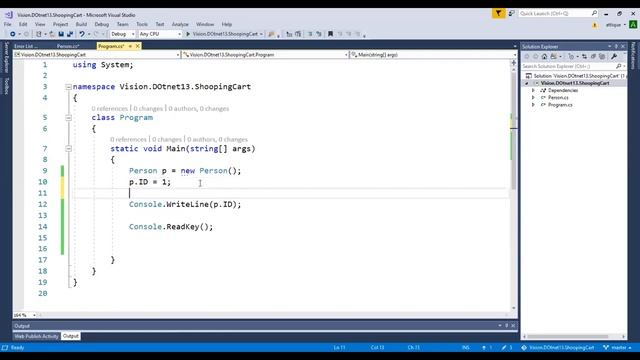Close the Program.cs tab
This screenshot has height=360, width=640.
(x=138, y=46)
